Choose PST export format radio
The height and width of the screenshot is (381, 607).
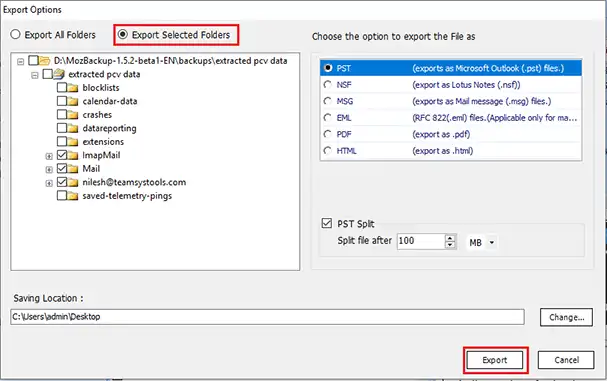328,68
